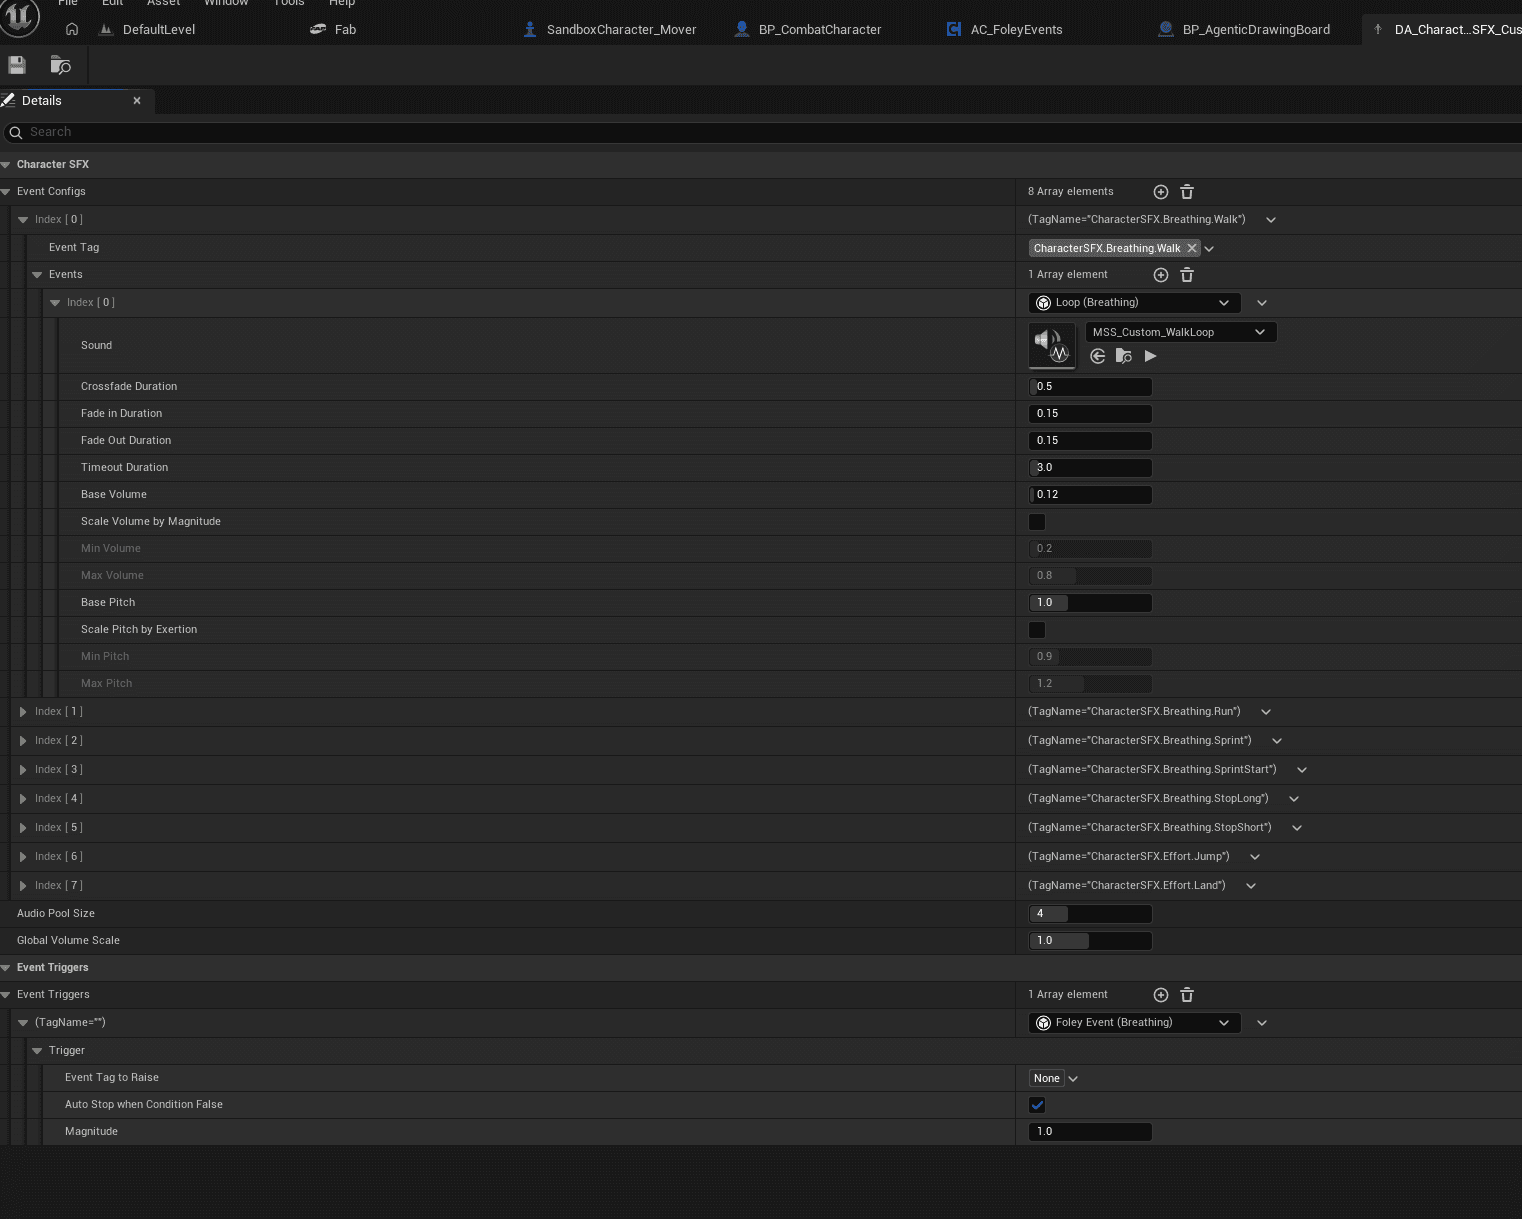1522x1219 pixels.
Task: Open Event Tag to Raise None dropdown
Action: click(1054, 1078)
